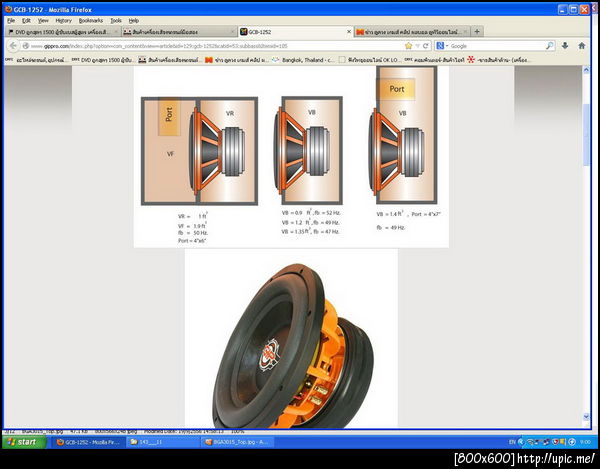Open the History menu
Screen dimensions: 600x469
[x=64, y=21]
